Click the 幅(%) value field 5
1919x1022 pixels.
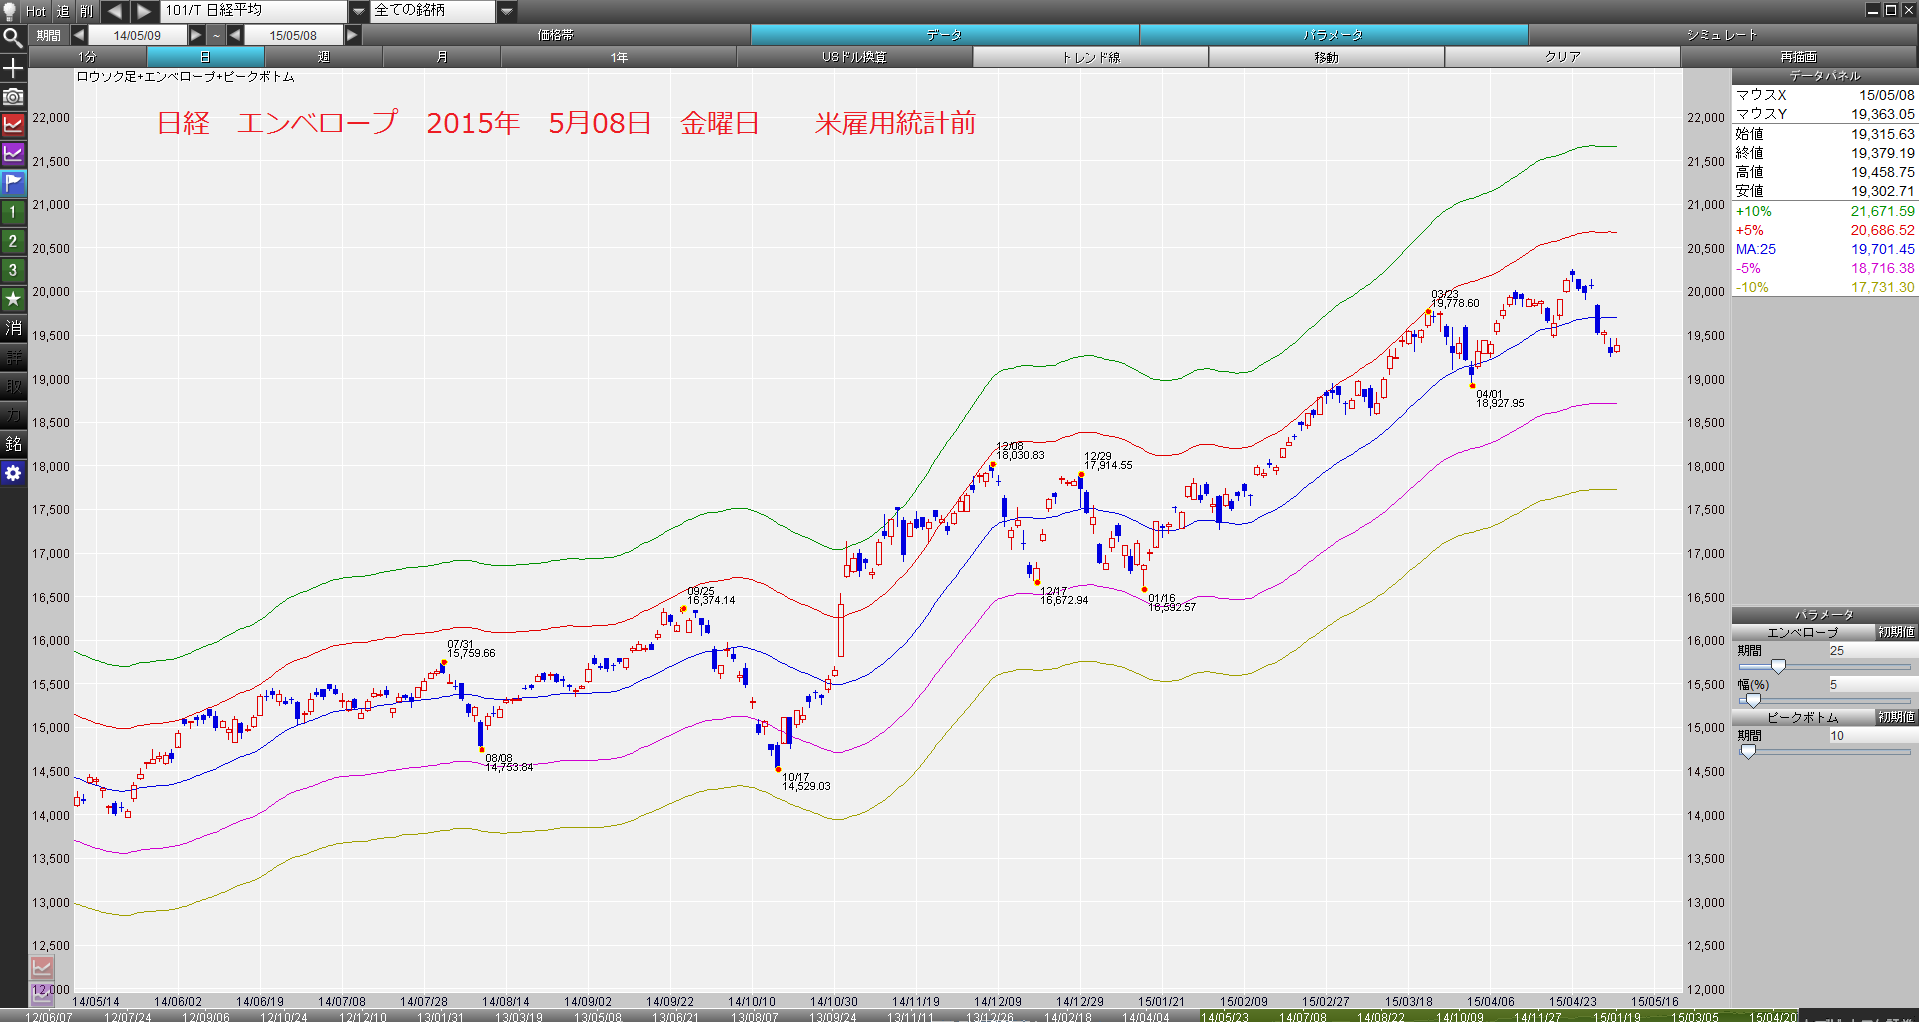coord(1872,685)
